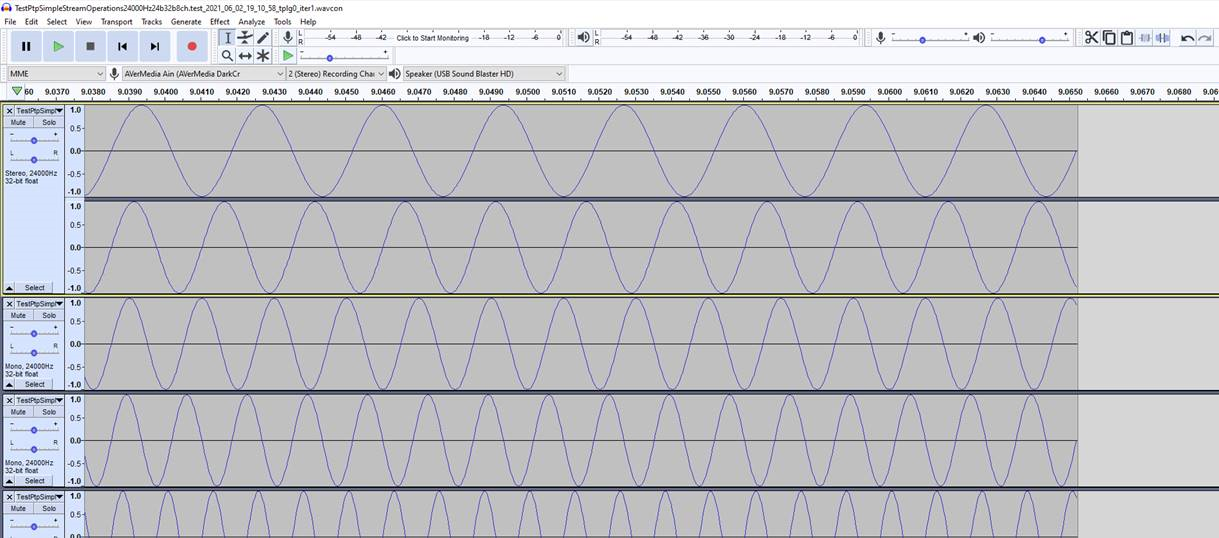Open the File menu
This screenshot has height=538, width=1219.
(10, 21)
